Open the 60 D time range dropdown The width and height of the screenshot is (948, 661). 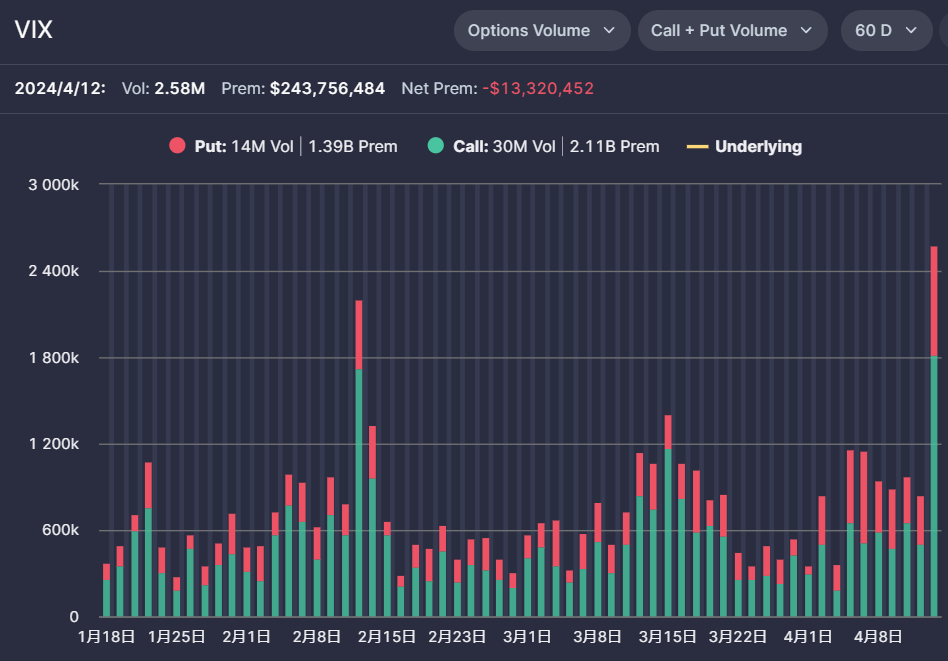pyautogui.click(x=885, y=31)
